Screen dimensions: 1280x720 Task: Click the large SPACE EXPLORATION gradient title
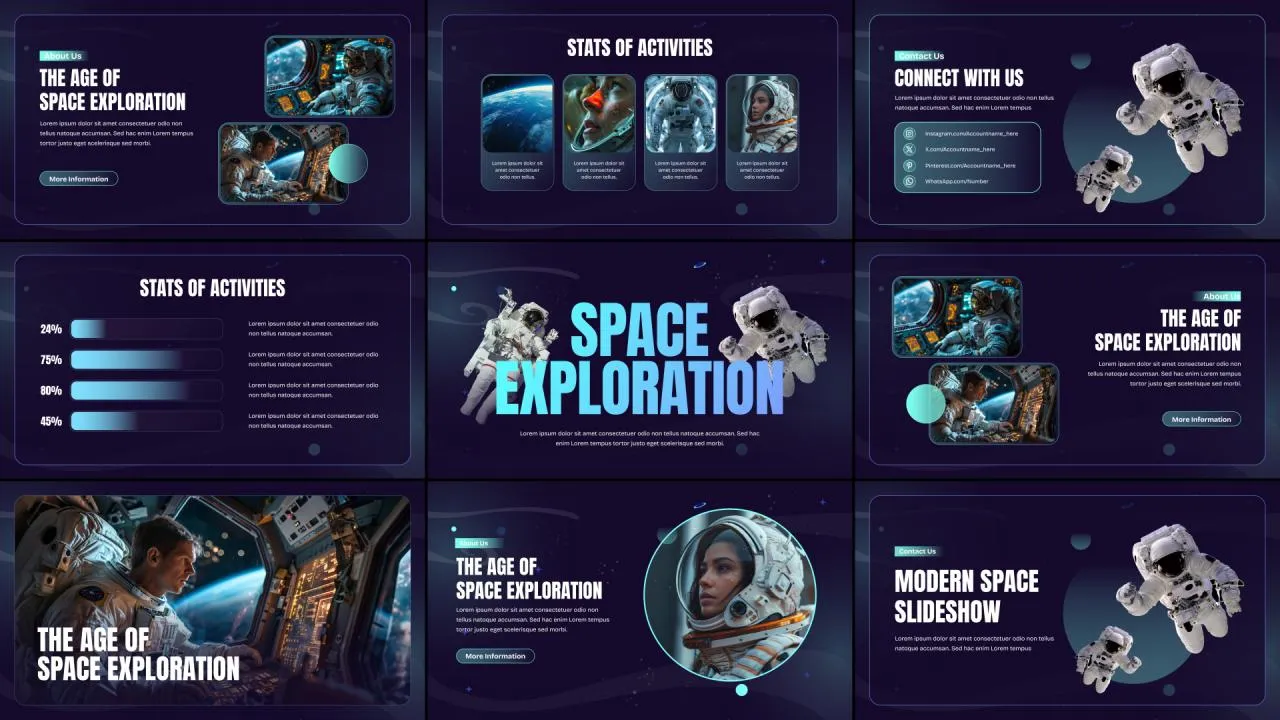tap(640, 359)
